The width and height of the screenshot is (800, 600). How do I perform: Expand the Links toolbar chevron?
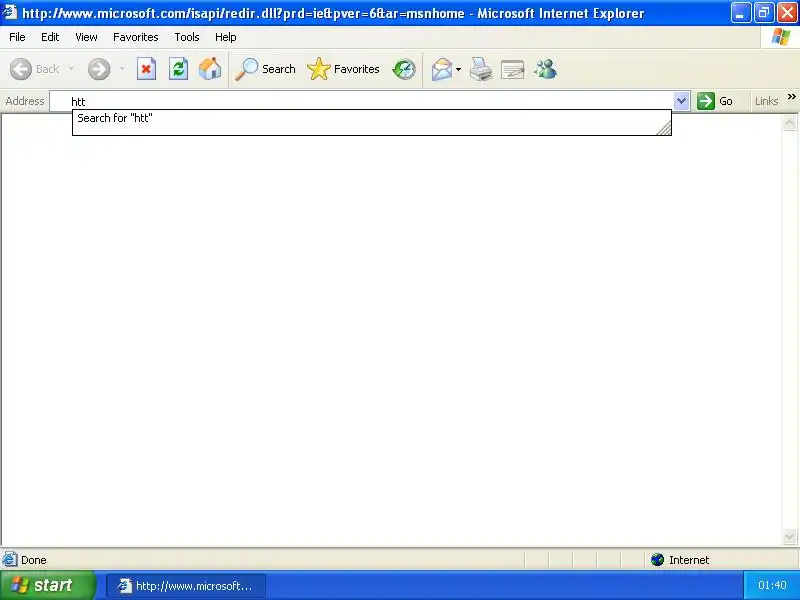click(791, 96)
